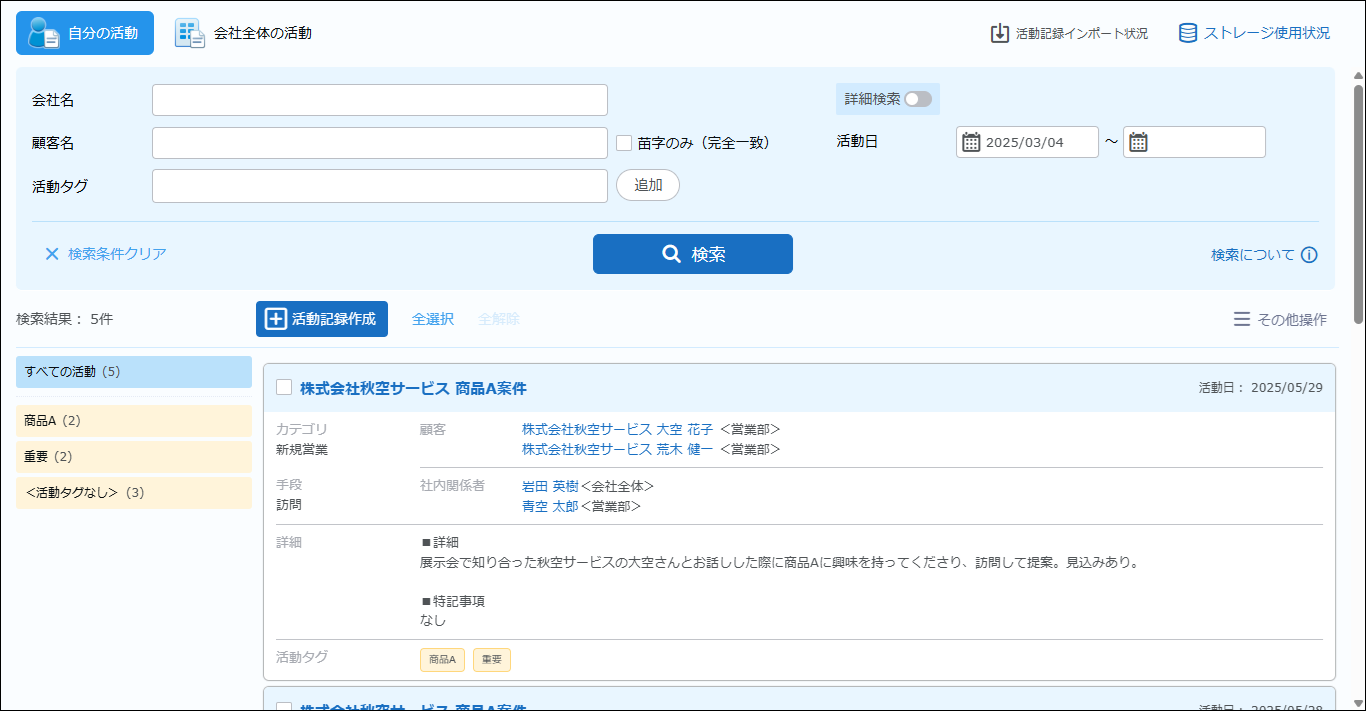Click the X icon for 検索条件クリア
Screen dimensions: 1366x711
[x=52, y=254]
